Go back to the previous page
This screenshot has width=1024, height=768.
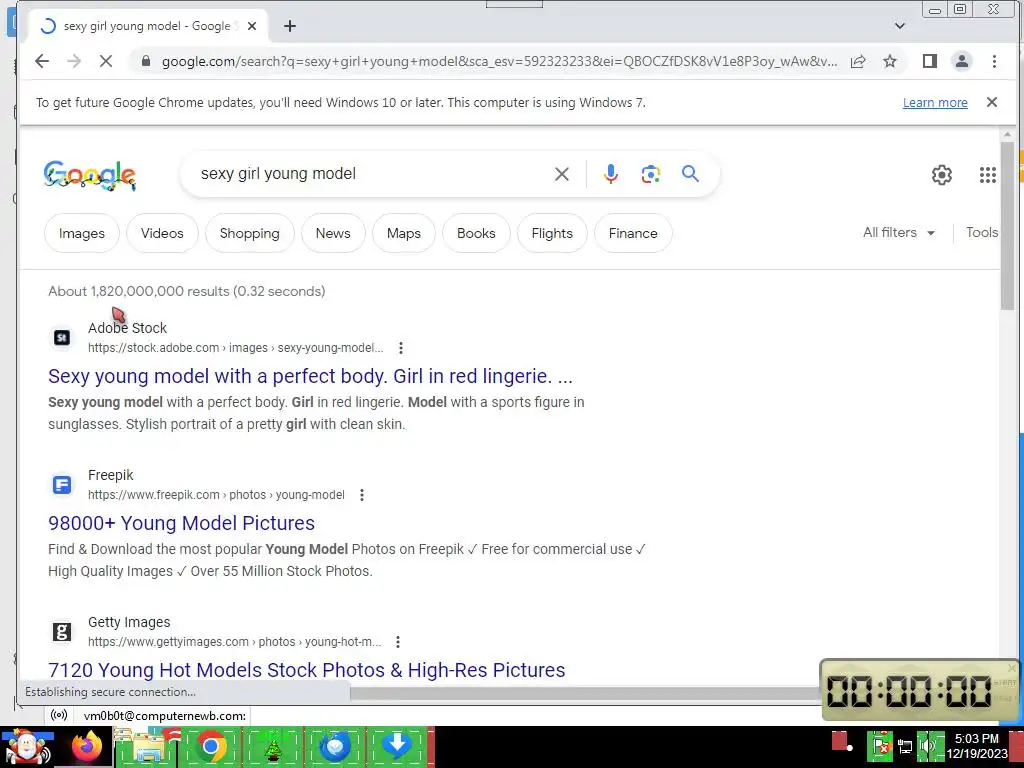pos(42,61)
